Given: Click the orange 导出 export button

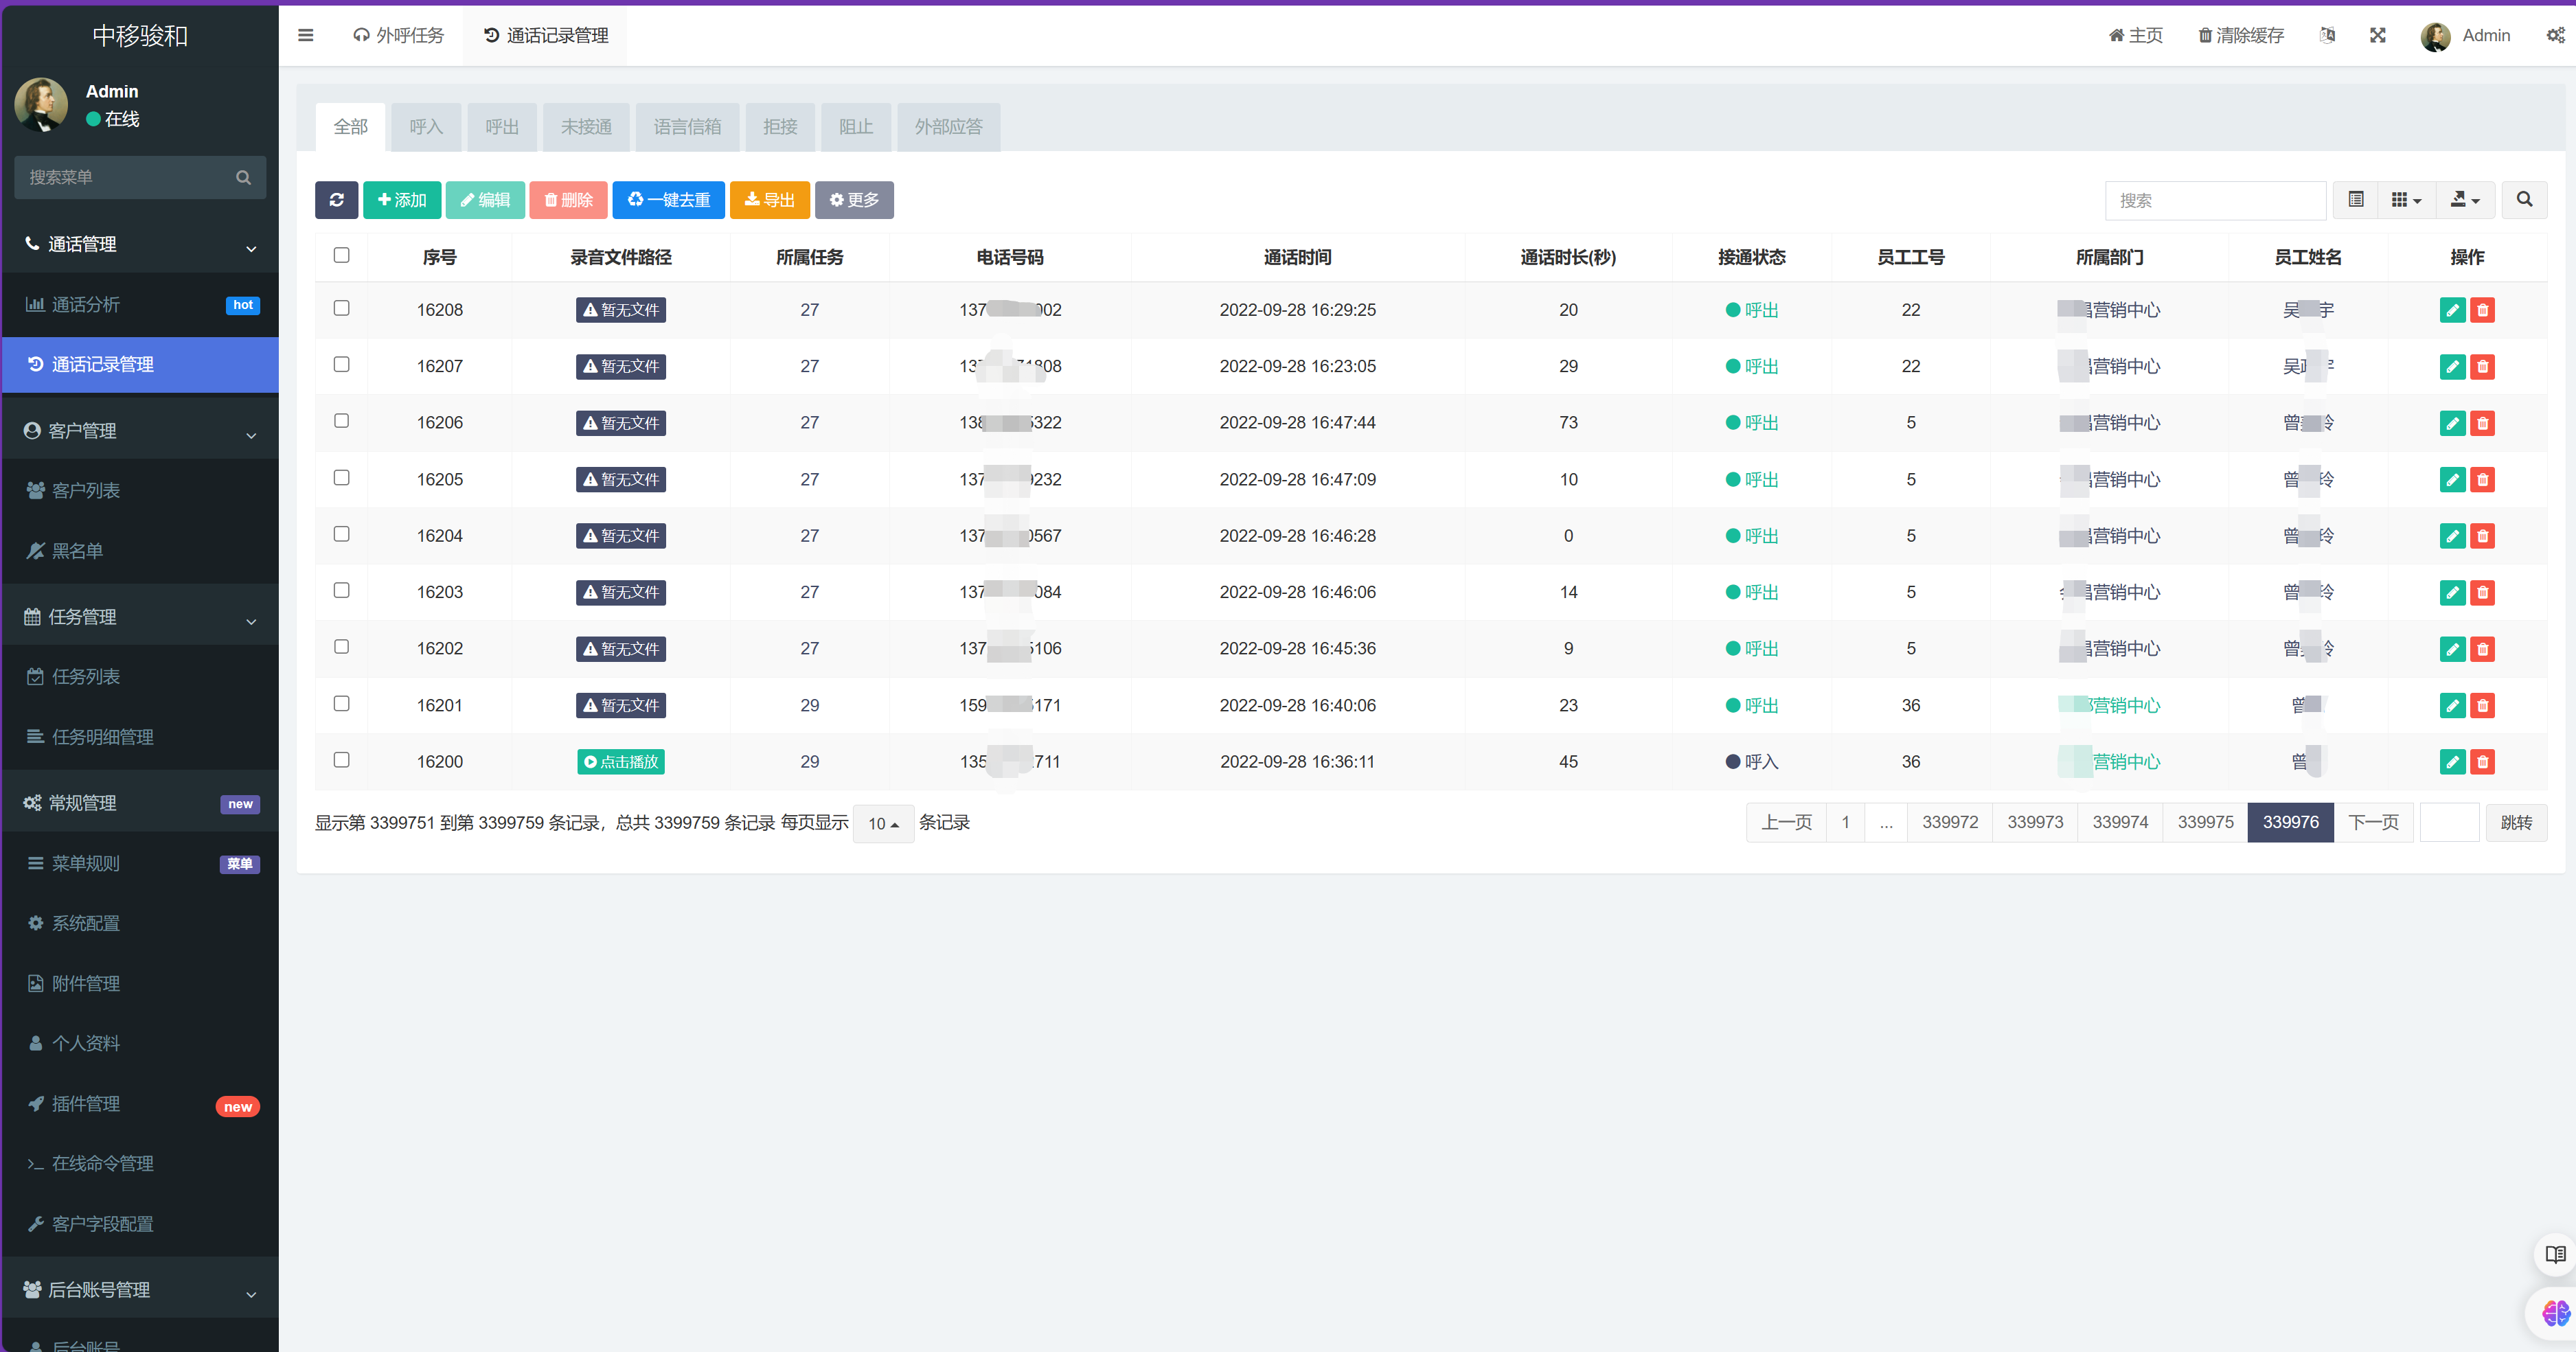Looking at the screenshot, I should 770,200.
